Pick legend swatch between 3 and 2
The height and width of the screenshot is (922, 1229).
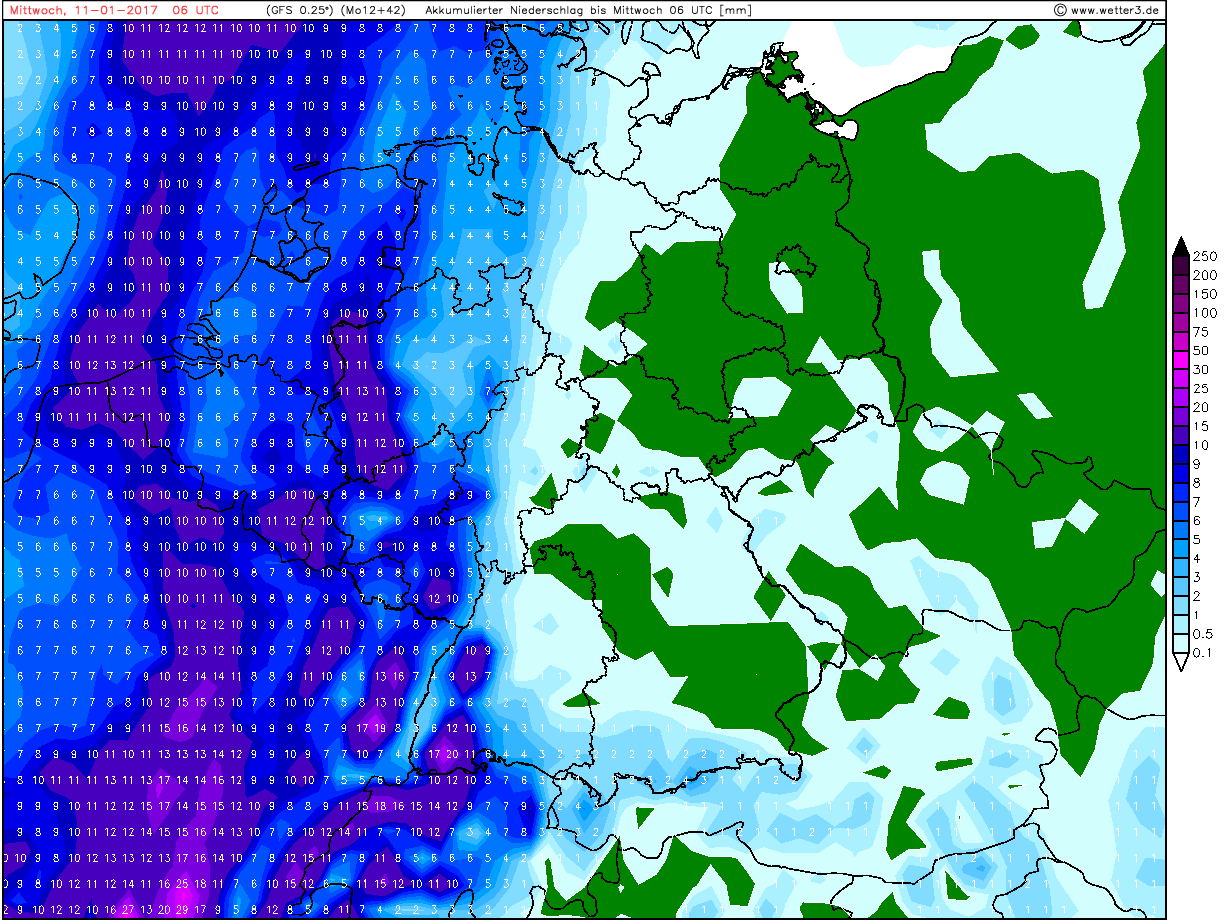(x=1180, y=588)
